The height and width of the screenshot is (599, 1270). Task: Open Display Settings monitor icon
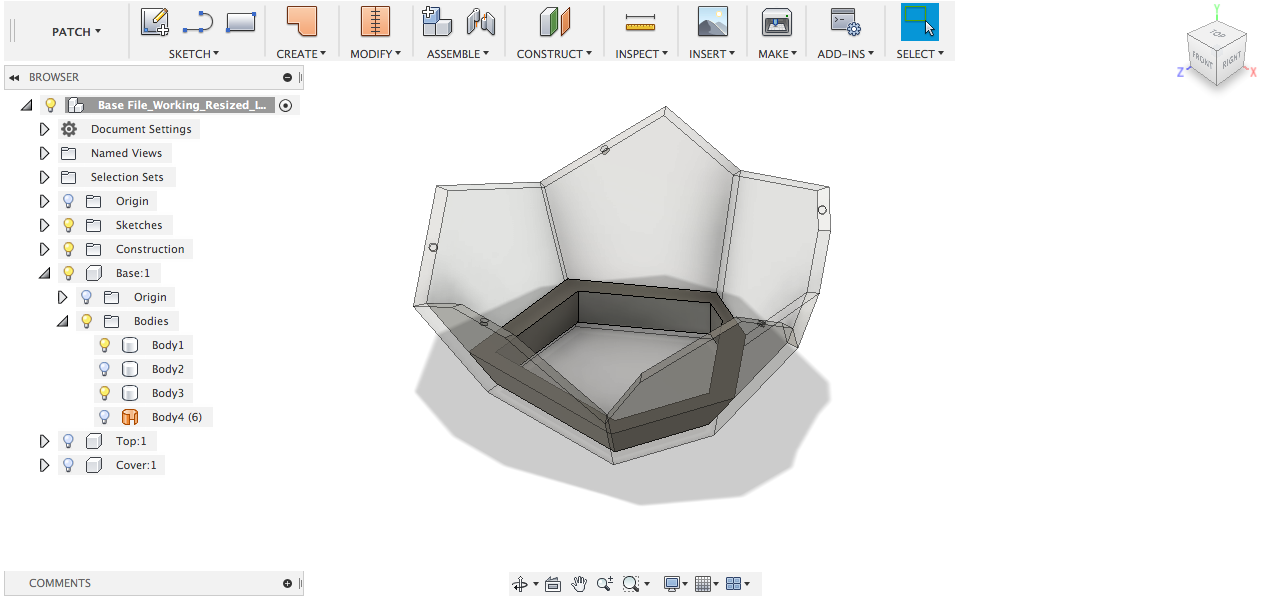672,584
